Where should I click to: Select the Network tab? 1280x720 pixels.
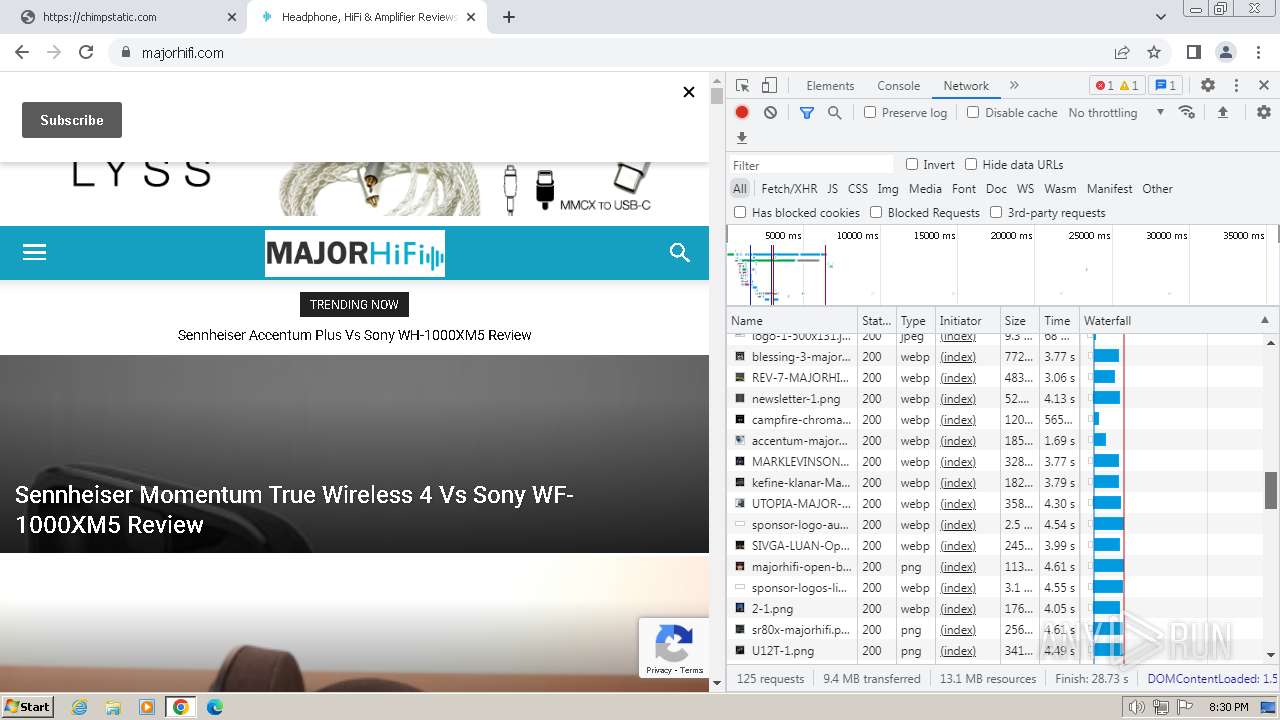point(966,86)
